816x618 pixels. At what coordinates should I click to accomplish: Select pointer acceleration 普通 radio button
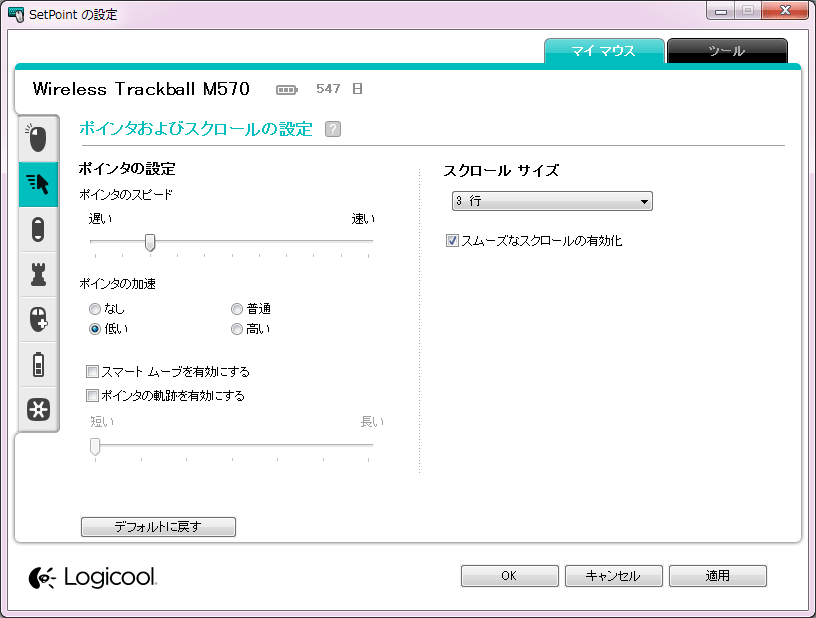pyautogui.click(x=237, y=310)
